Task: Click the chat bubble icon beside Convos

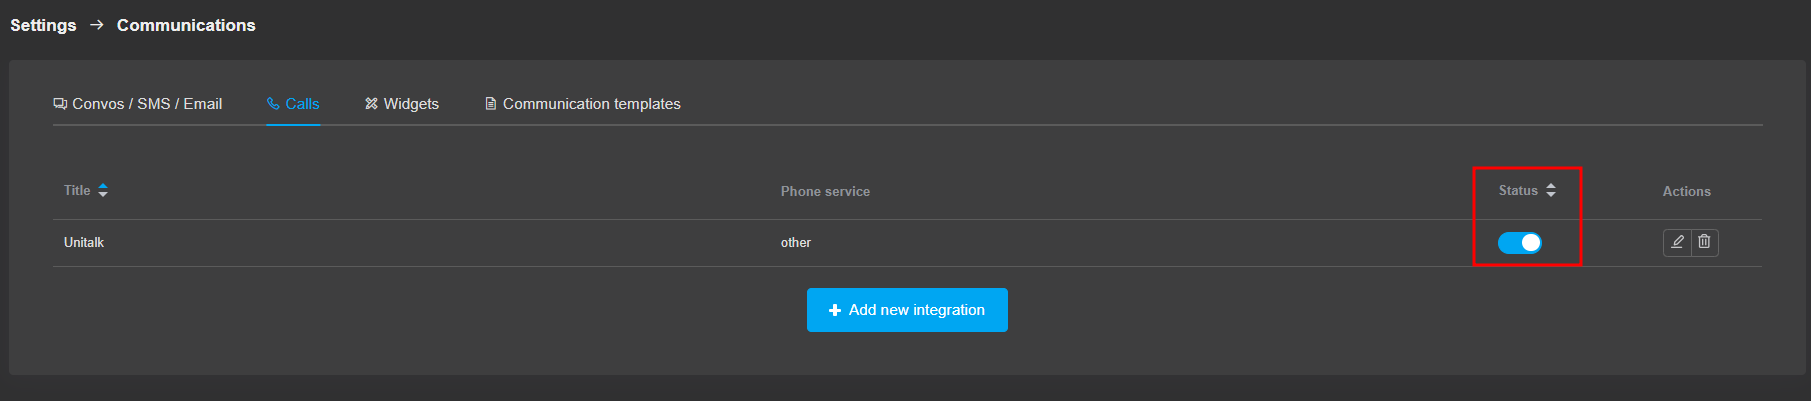Action: [x=60, y=104]
